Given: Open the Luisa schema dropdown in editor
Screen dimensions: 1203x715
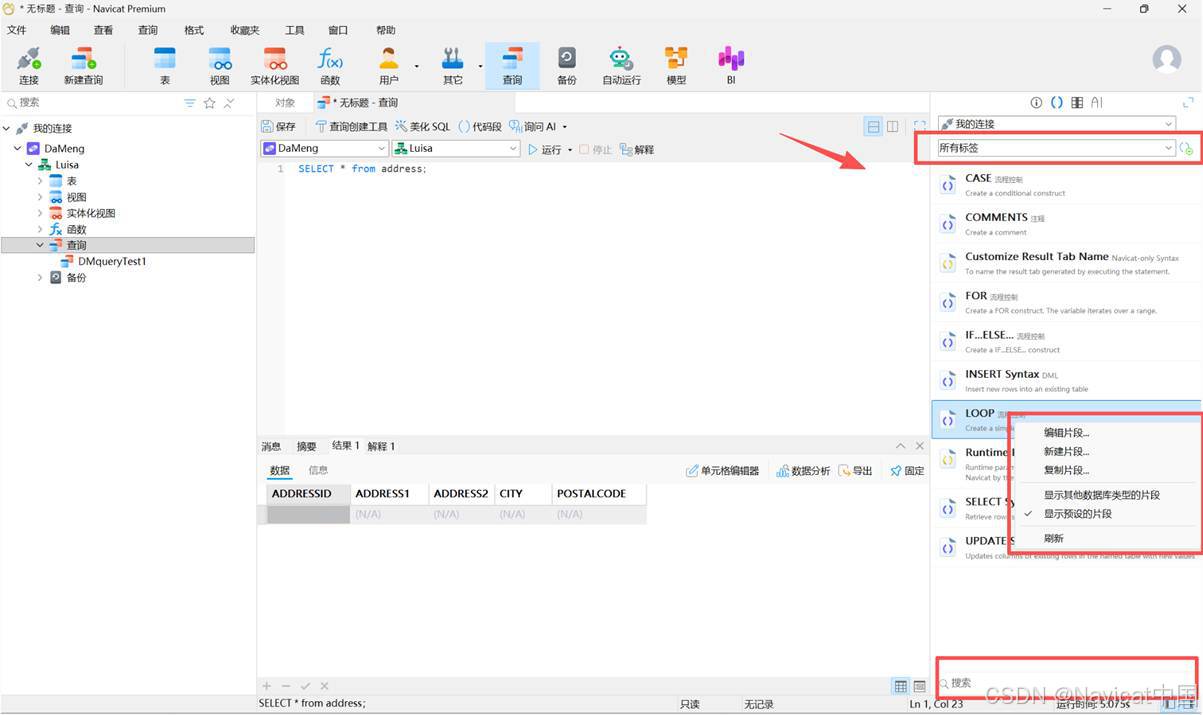Looking at the screenshot, I should click(x=456, y=148).
